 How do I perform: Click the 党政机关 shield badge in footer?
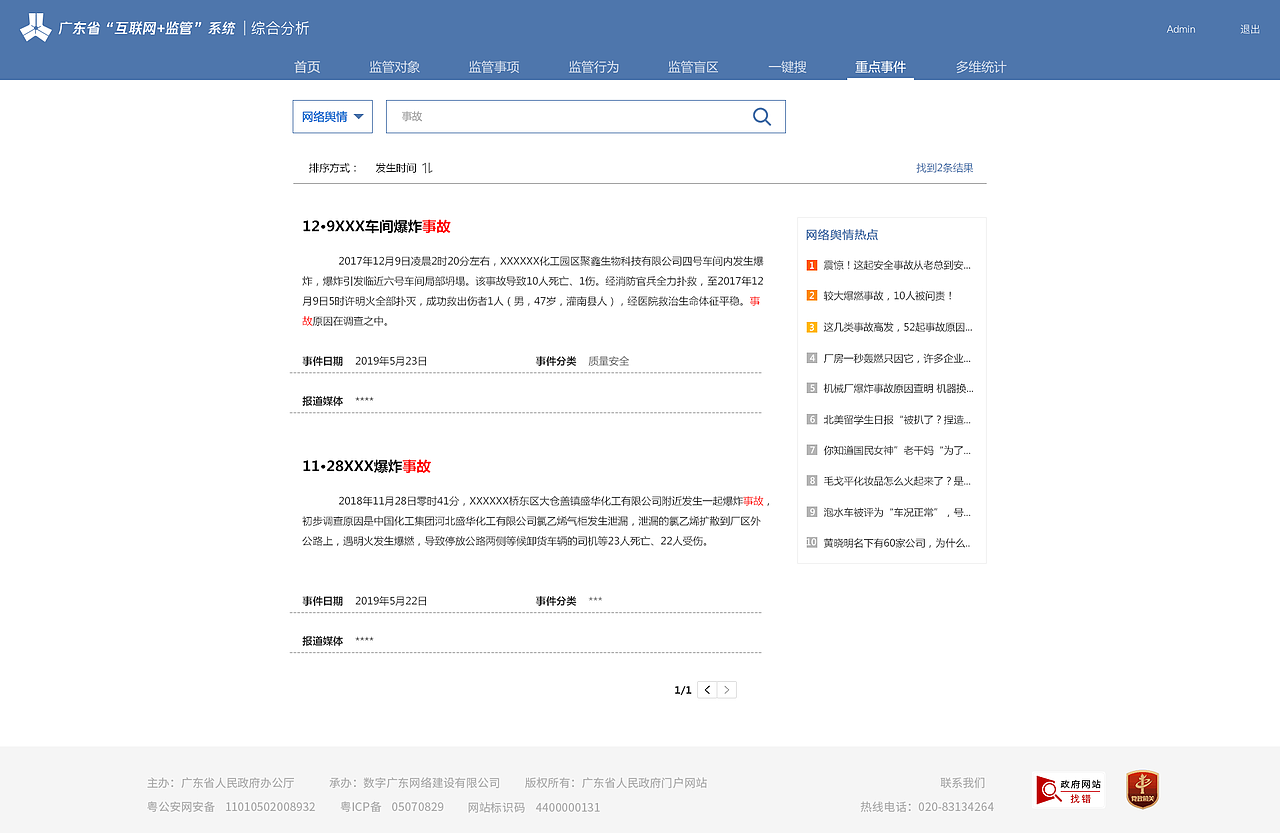[x=1142, y=789]
